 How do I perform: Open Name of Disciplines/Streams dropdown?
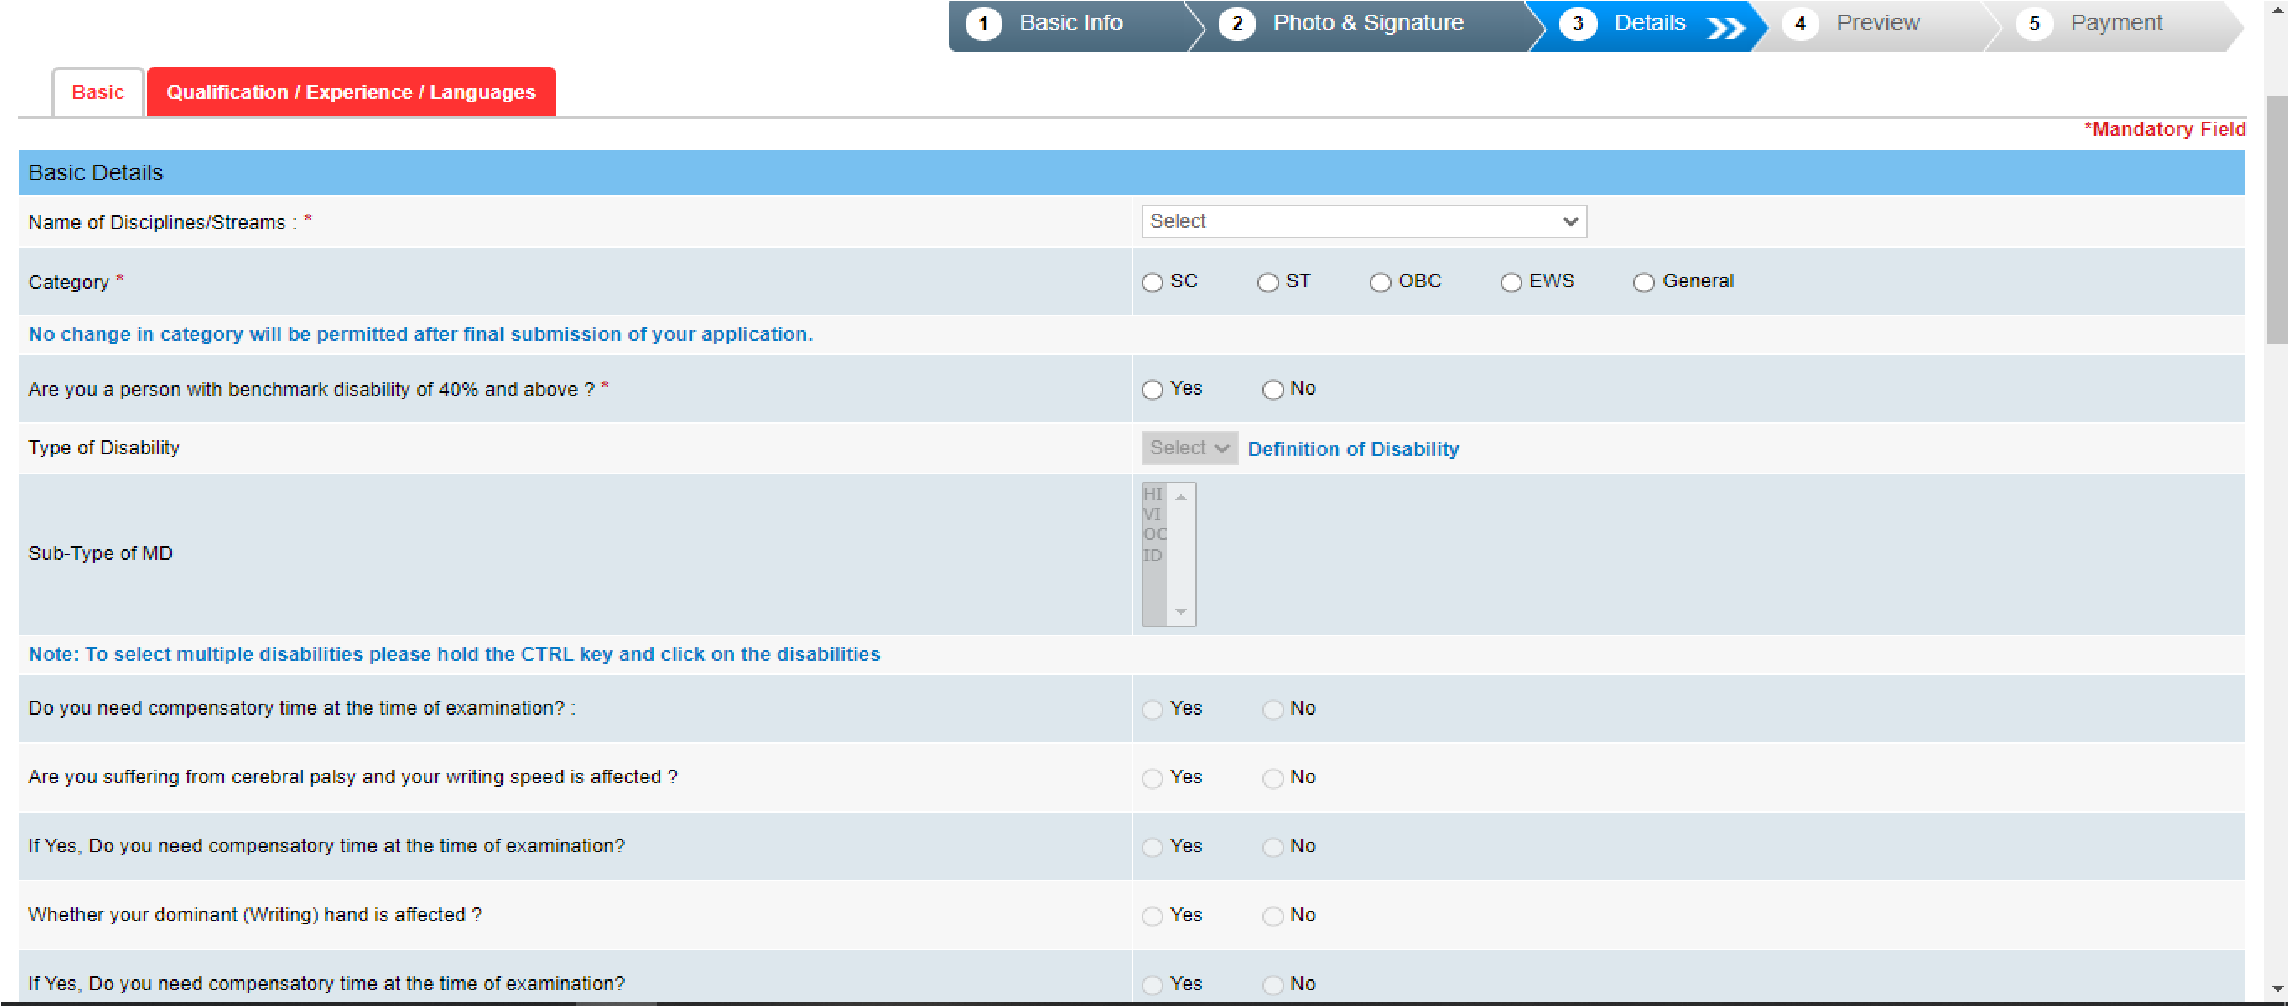pyautogui.click(x=1364, y=222)
